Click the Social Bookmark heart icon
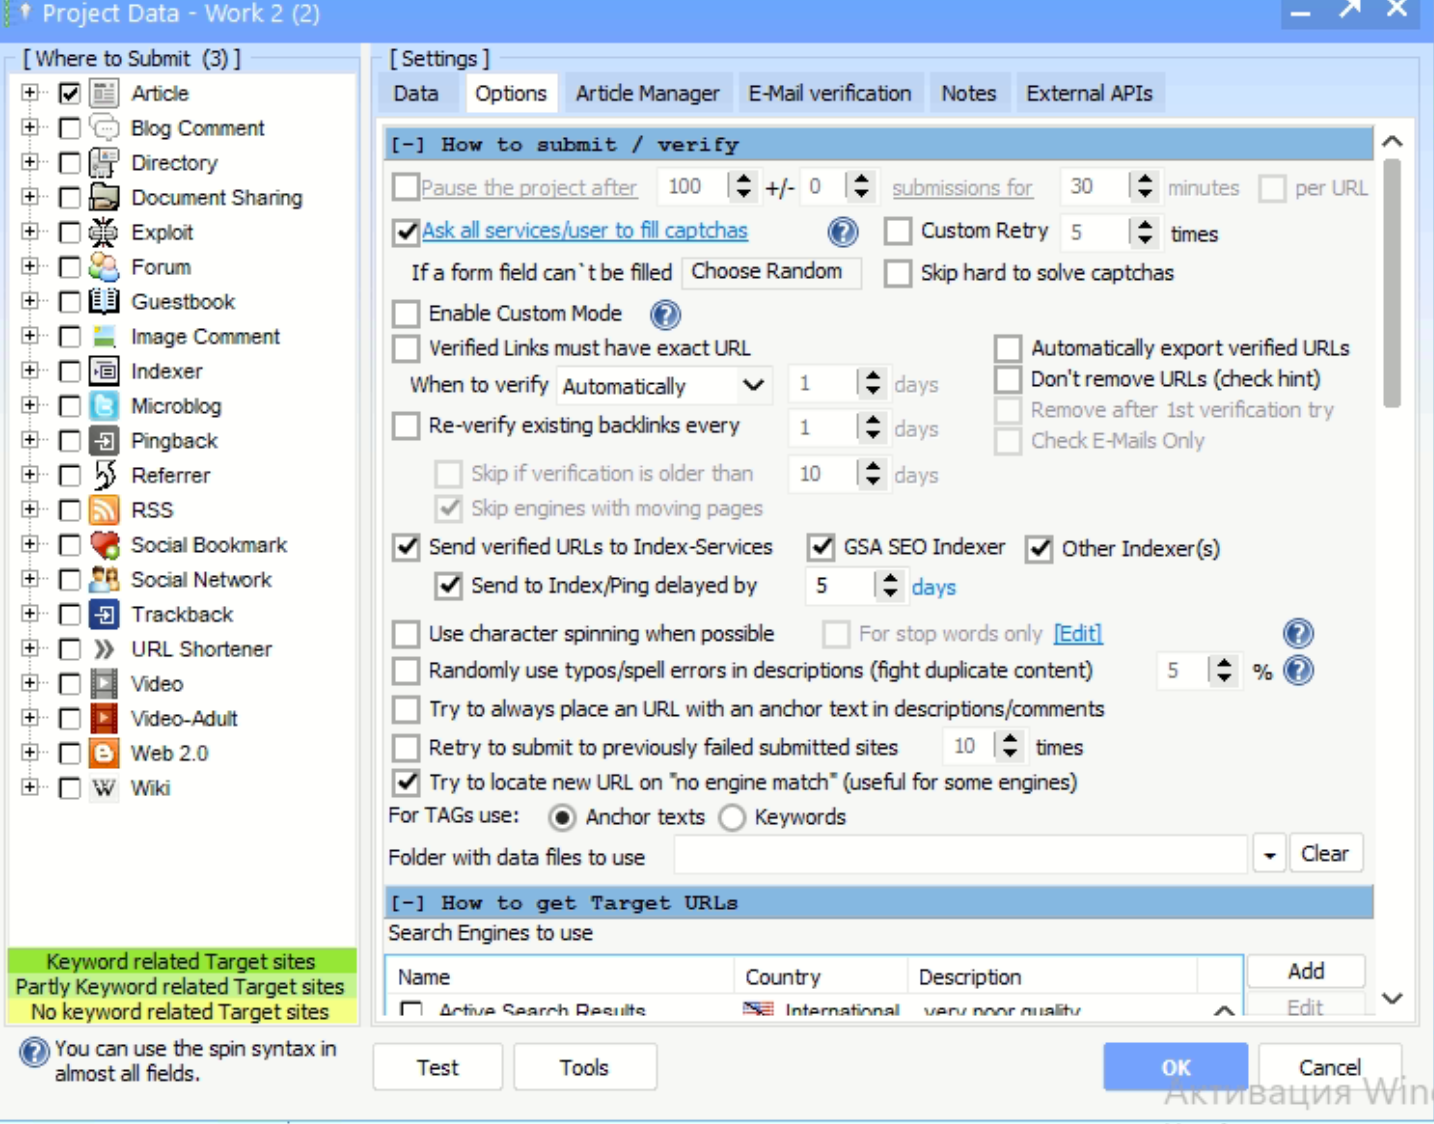Viewport: 1434px width, 1124px height. (104, 545)
